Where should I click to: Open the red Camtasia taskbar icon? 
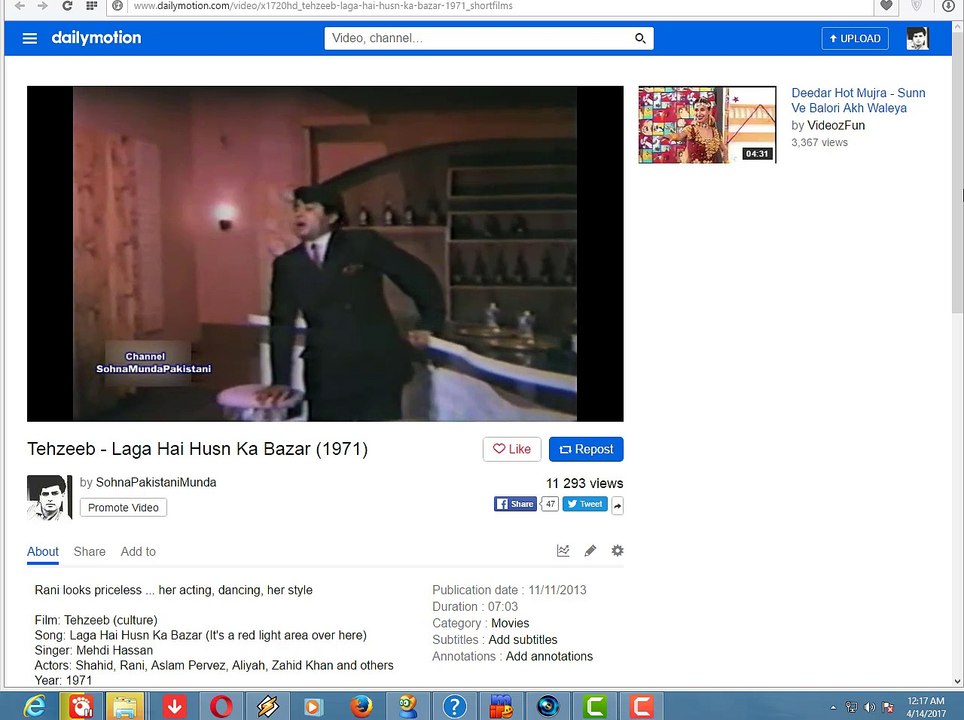point(641,706)
